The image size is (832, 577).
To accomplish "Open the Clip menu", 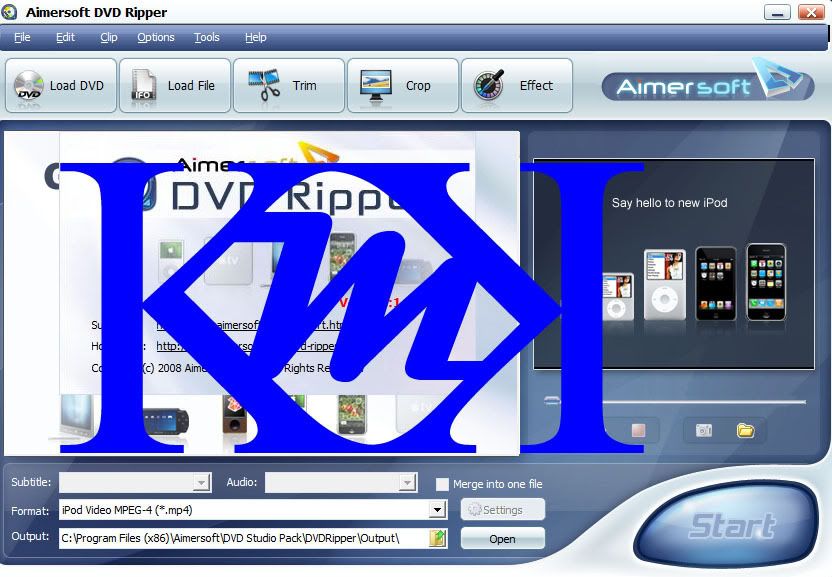I will click(109, 37).
